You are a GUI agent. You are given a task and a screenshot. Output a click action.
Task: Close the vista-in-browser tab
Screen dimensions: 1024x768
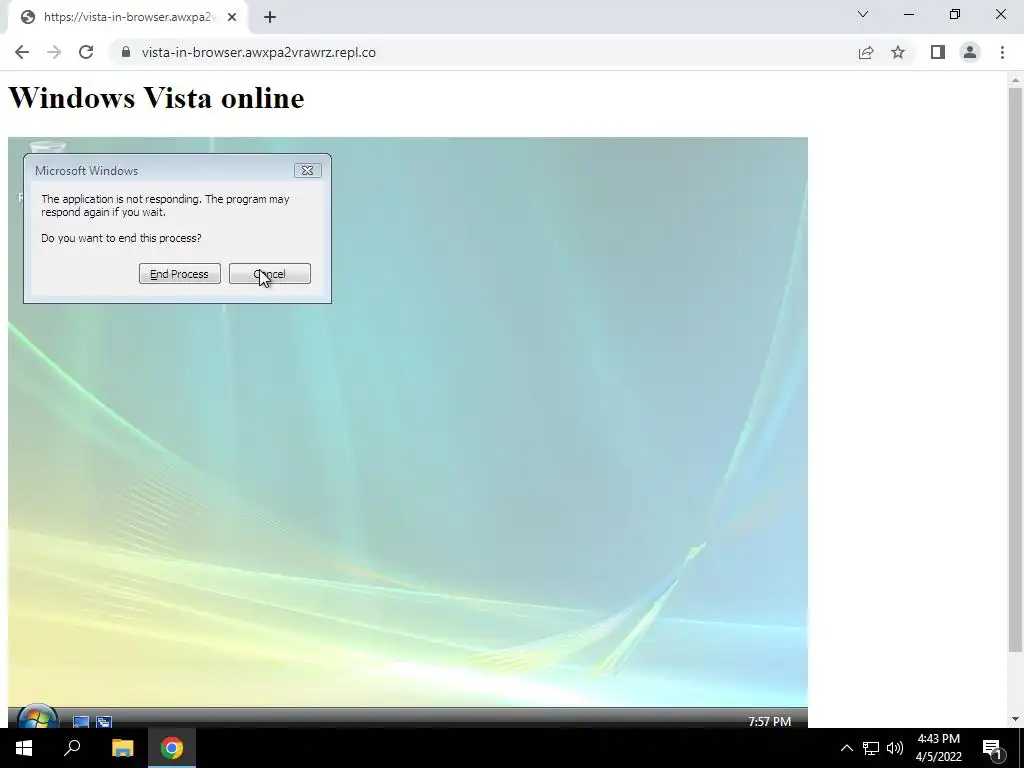(232, 17)
